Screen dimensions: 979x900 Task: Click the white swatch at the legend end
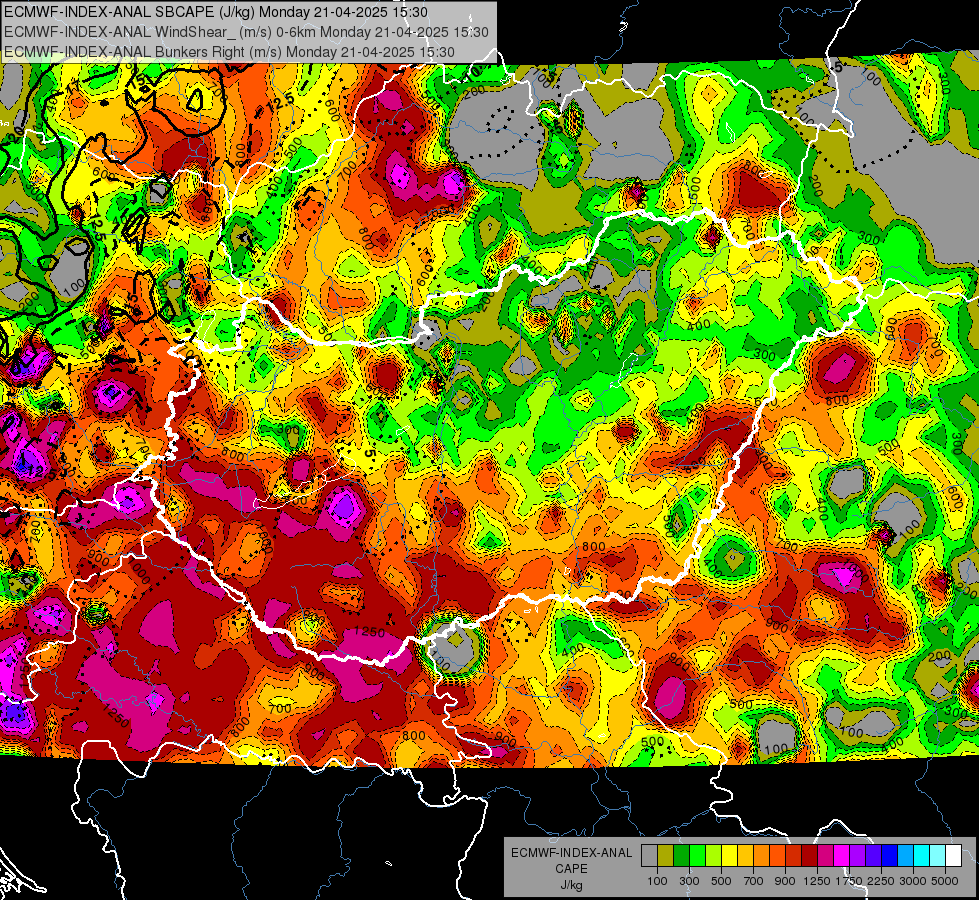953,855
